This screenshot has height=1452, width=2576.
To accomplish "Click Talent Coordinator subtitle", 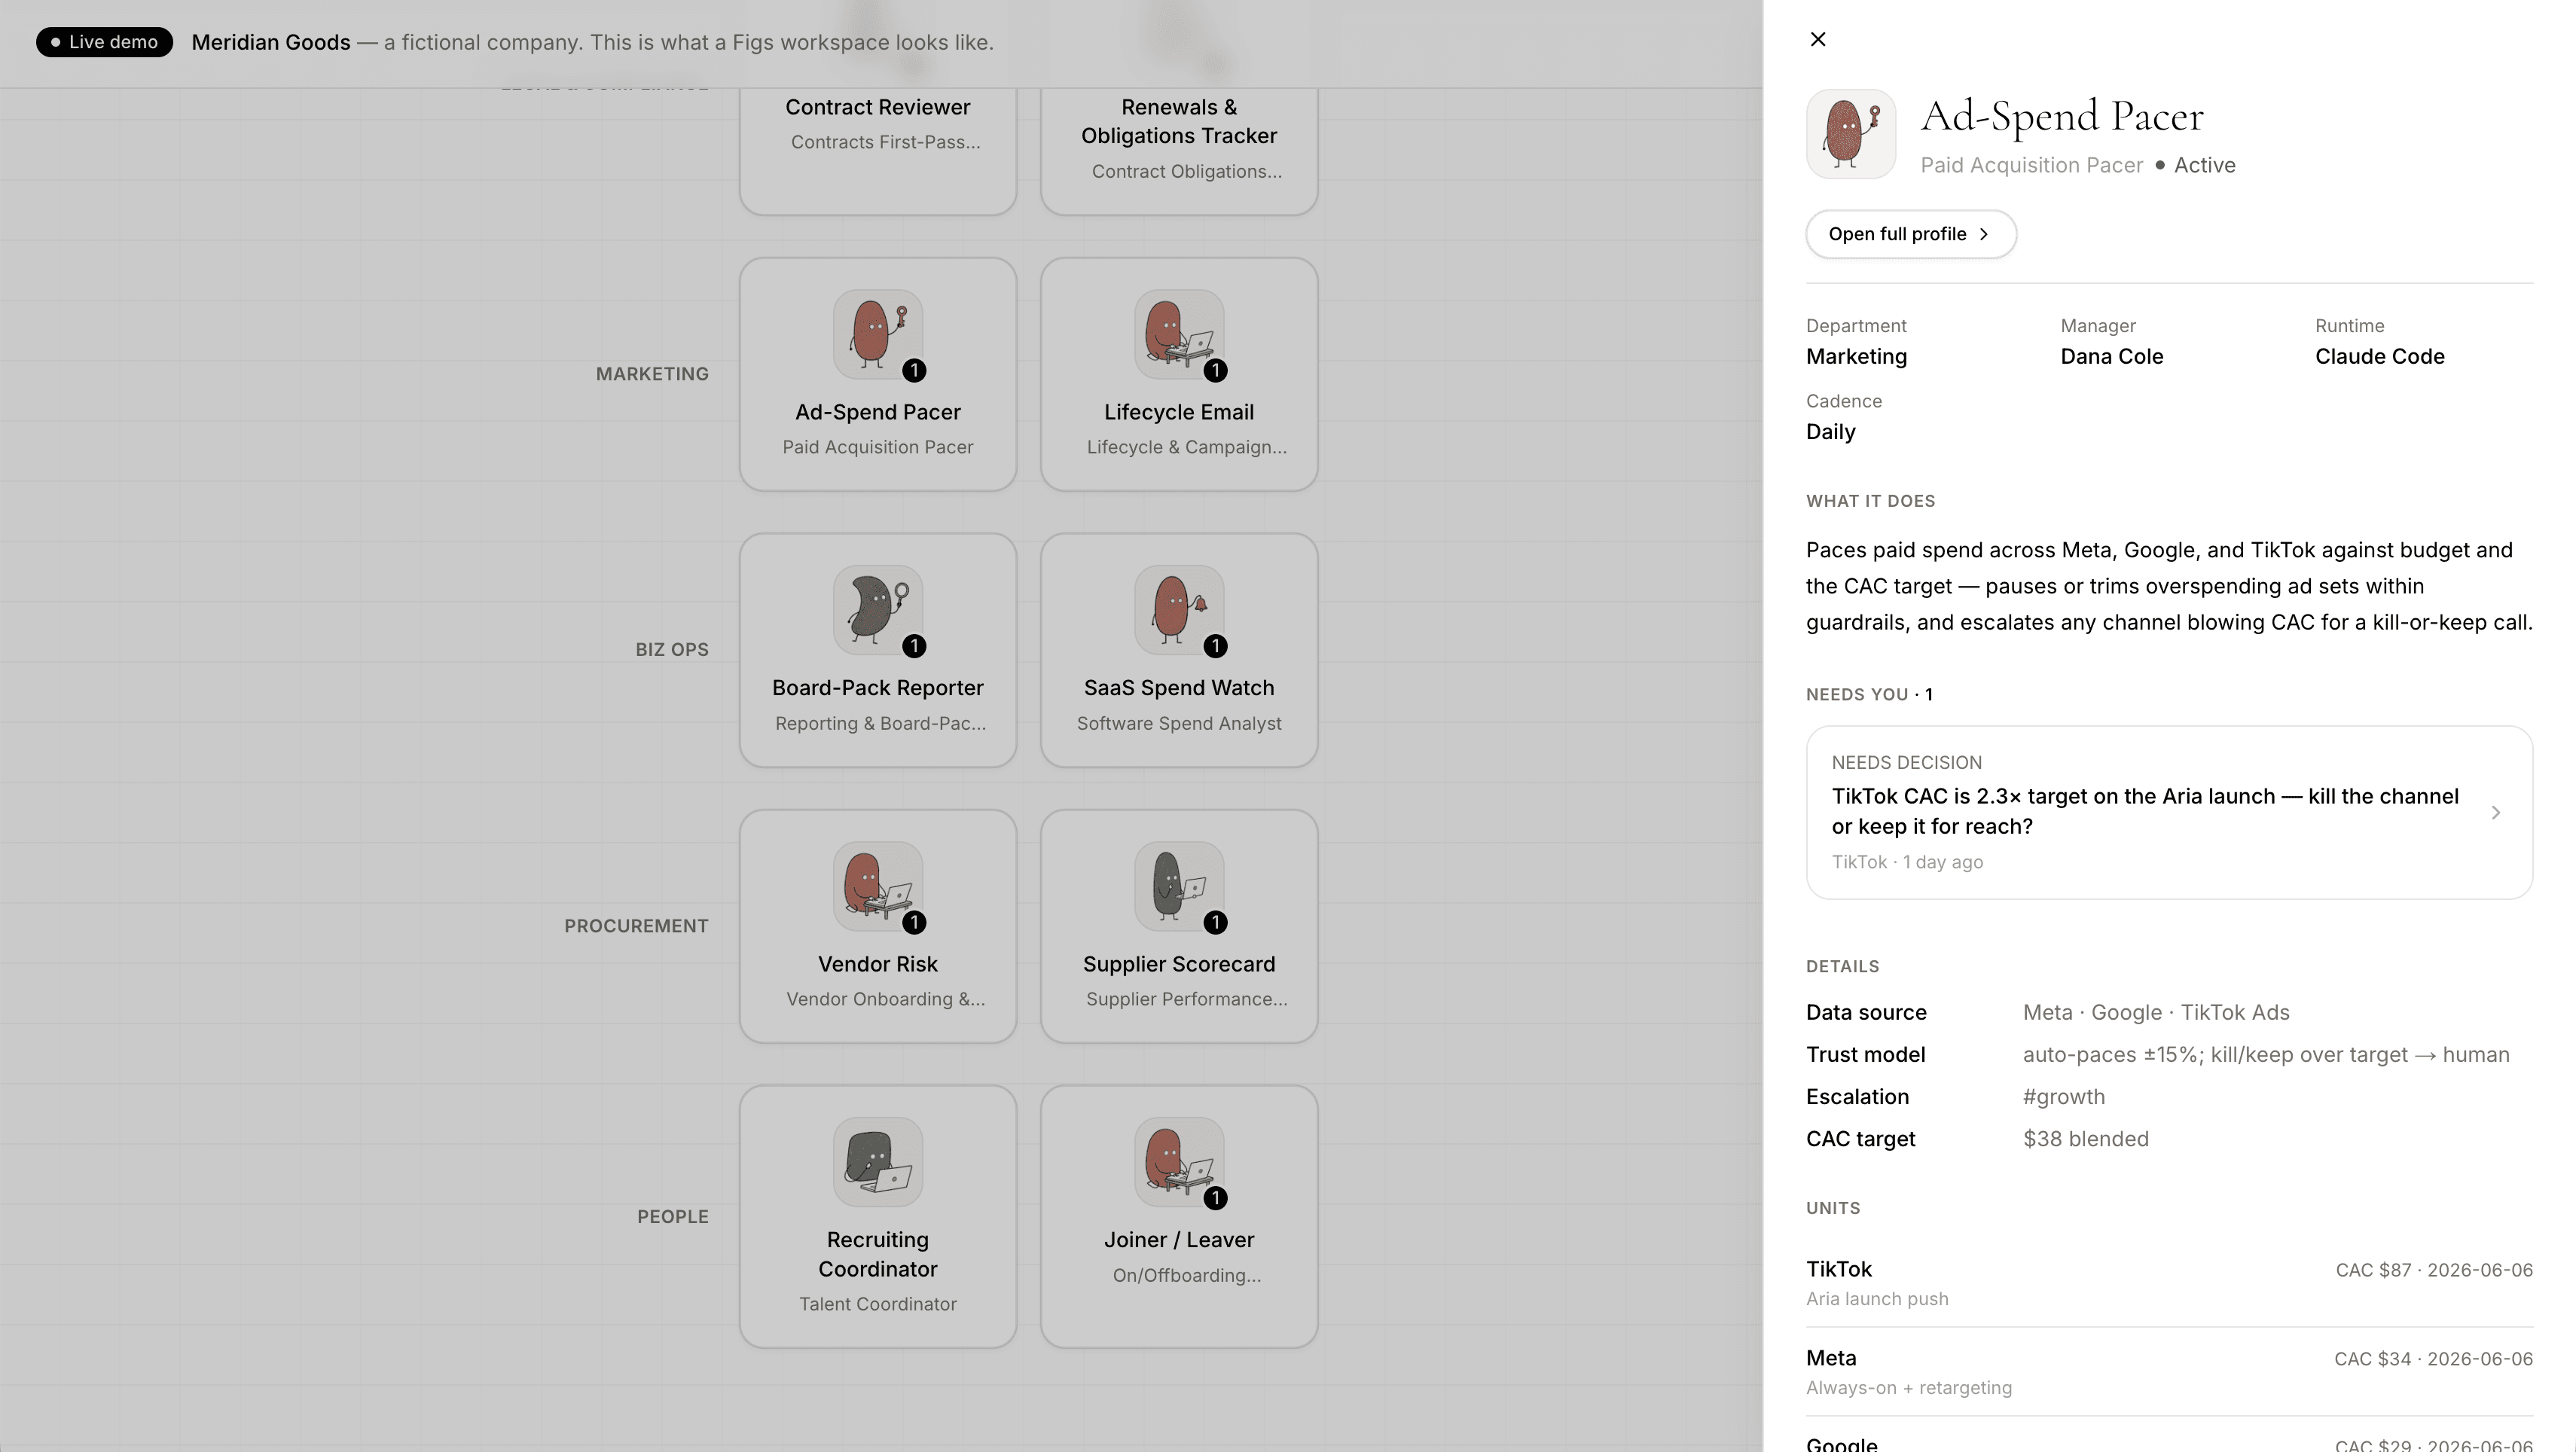I will pos(877,1304).
